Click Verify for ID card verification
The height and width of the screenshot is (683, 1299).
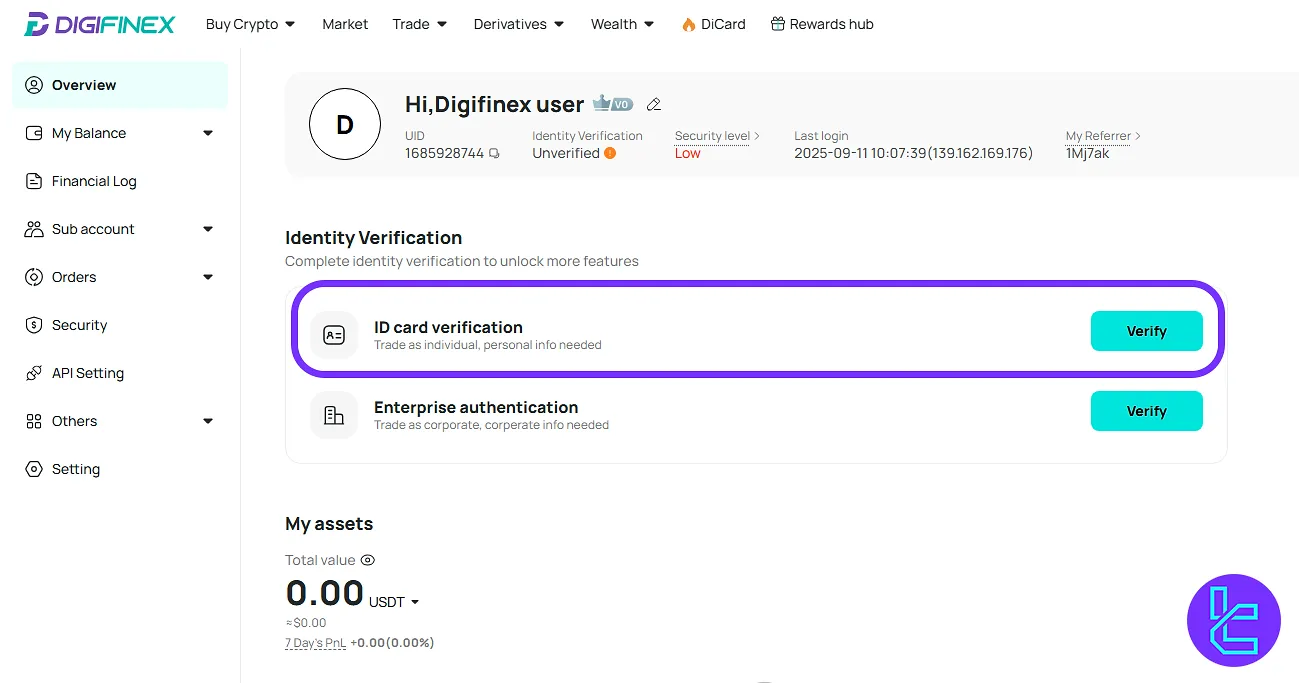click(1146, 331)
